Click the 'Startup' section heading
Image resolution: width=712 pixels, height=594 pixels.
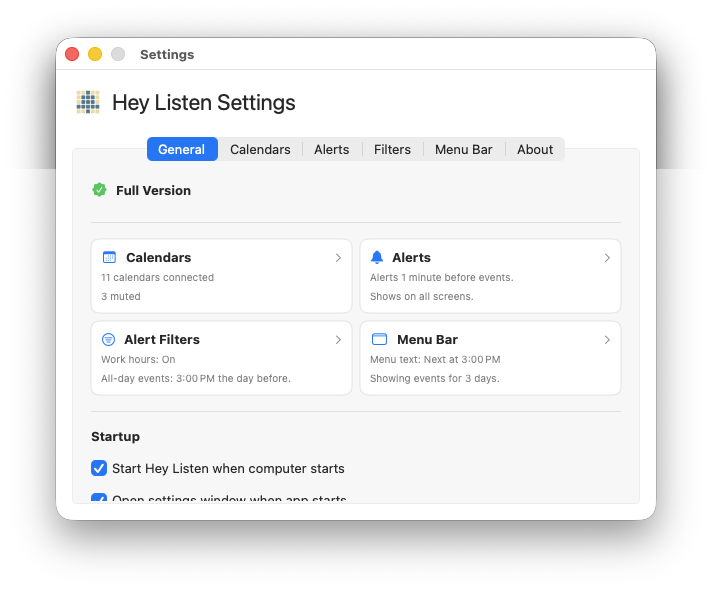point(115,436)
